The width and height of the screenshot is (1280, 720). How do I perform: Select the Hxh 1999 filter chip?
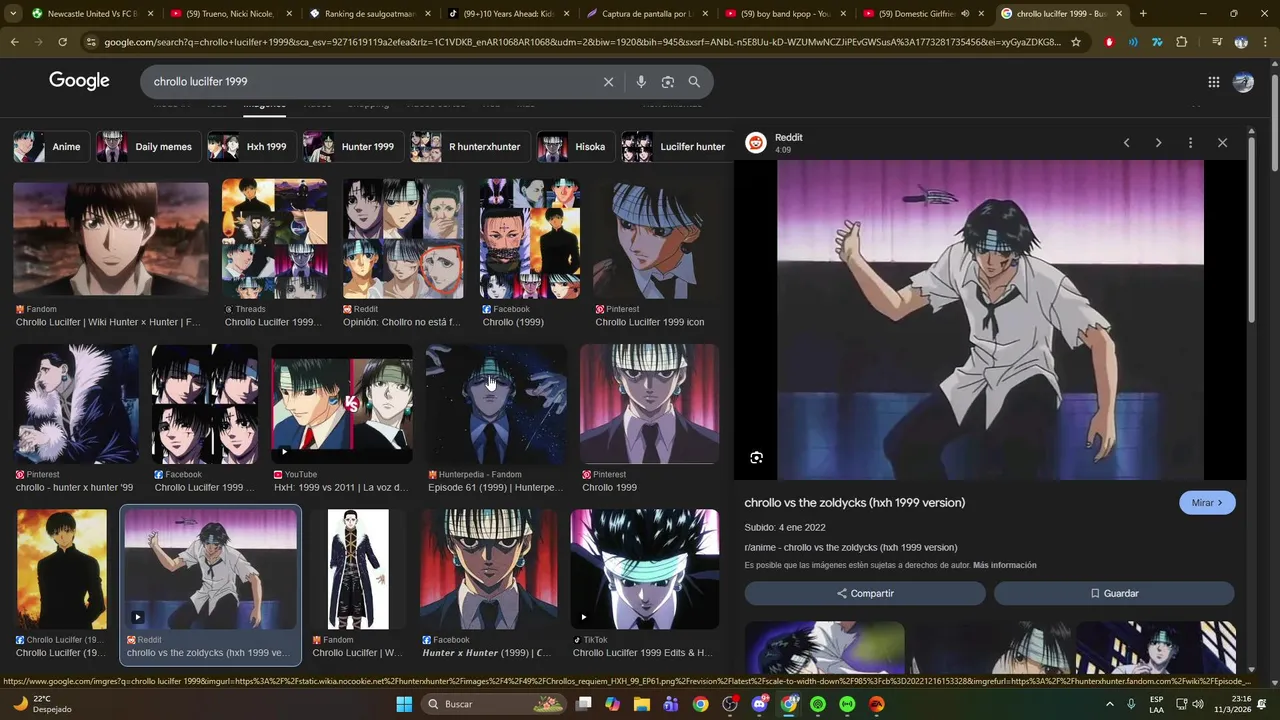coord(251,147)
